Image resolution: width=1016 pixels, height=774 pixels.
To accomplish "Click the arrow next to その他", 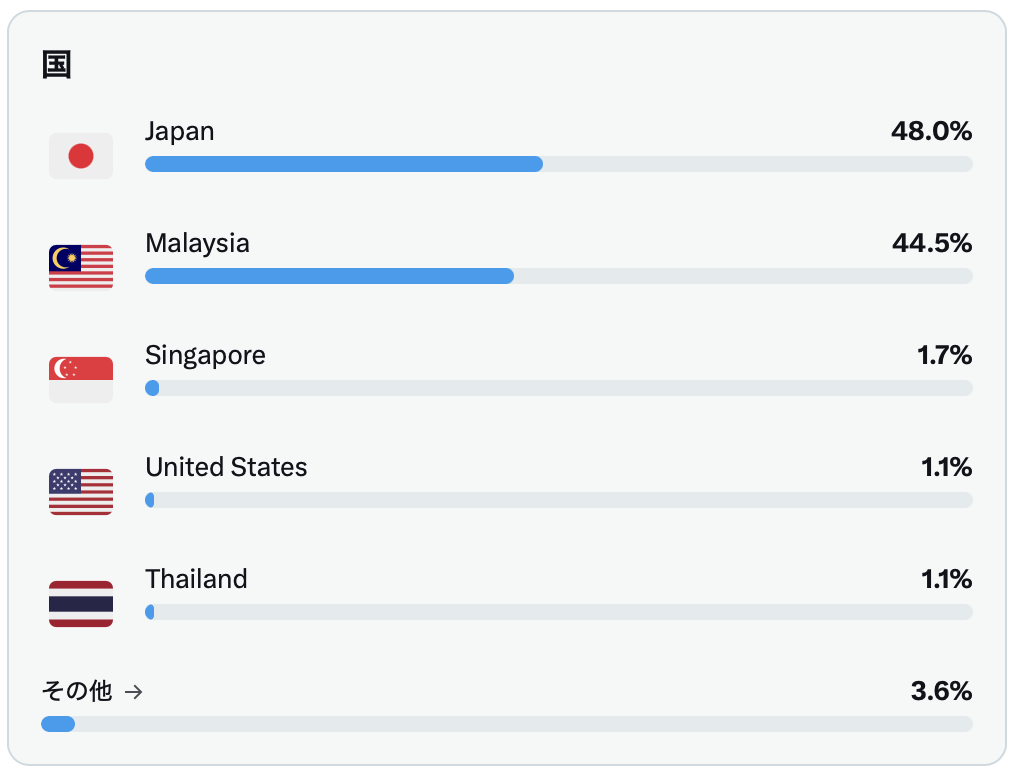I will click(x=133, y=692).
